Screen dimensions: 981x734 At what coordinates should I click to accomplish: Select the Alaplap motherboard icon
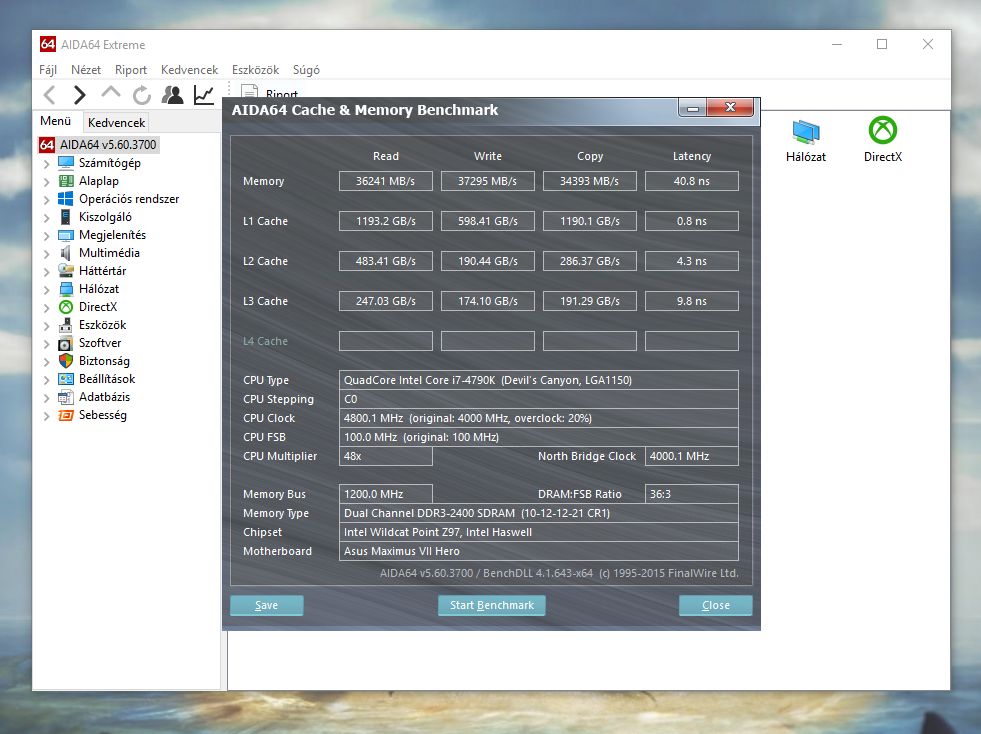(x=66, y=181)
